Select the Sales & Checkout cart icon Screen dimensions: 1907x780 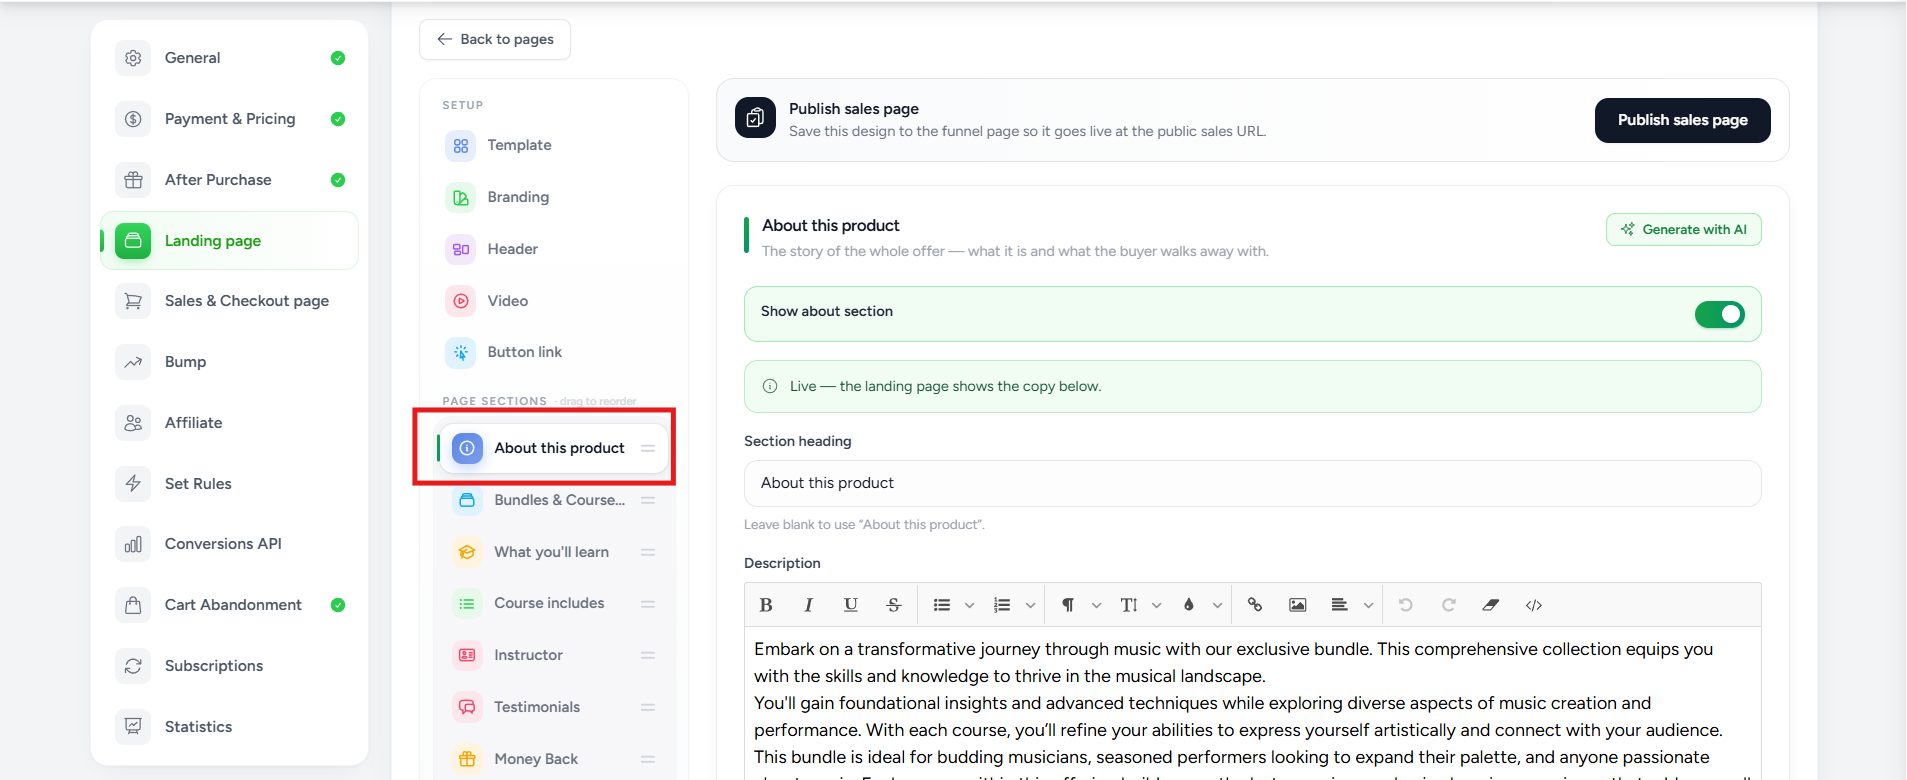point(133,301)
